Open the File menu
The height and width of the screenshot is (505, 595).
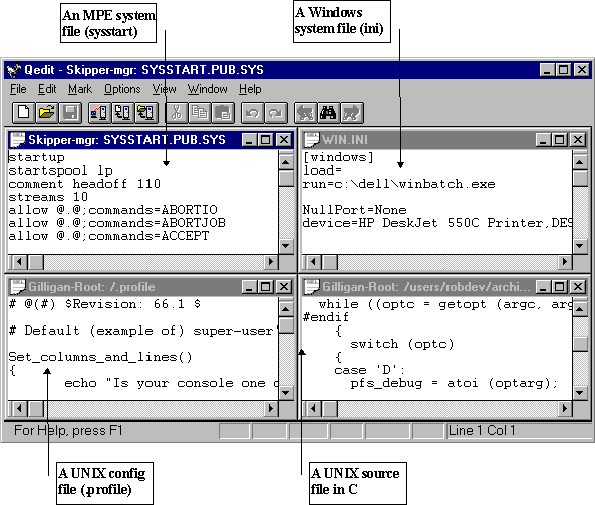(18, 89)
